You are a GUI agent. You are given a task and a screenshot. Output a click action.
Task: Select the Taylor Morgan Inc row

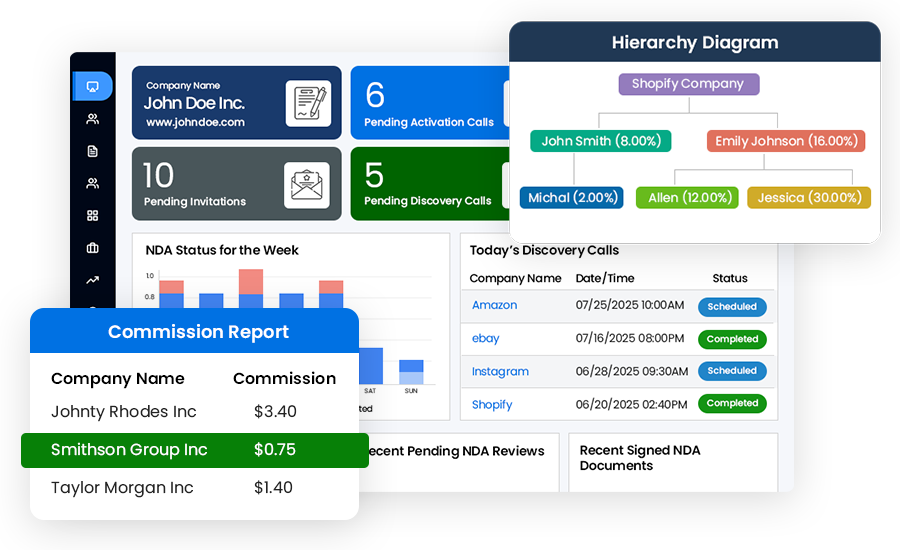click(x=194, y=487)
